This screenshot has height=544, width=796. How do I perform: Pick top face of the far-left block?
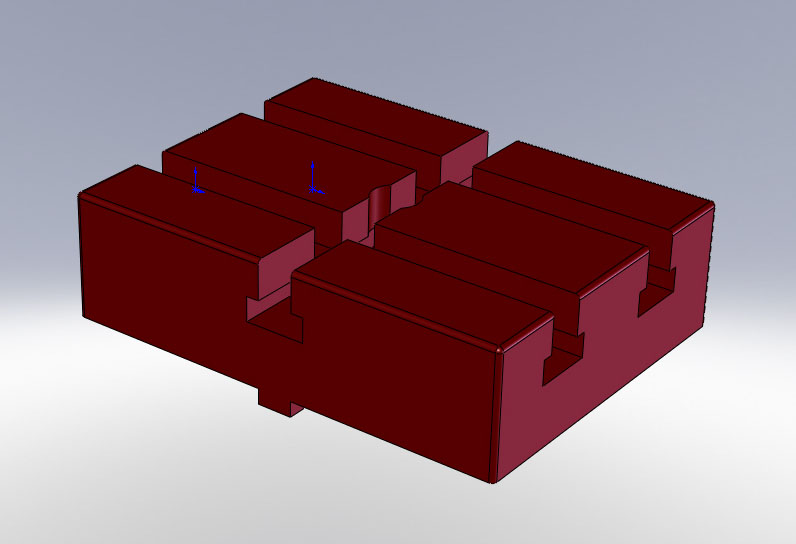click(190, 210)
